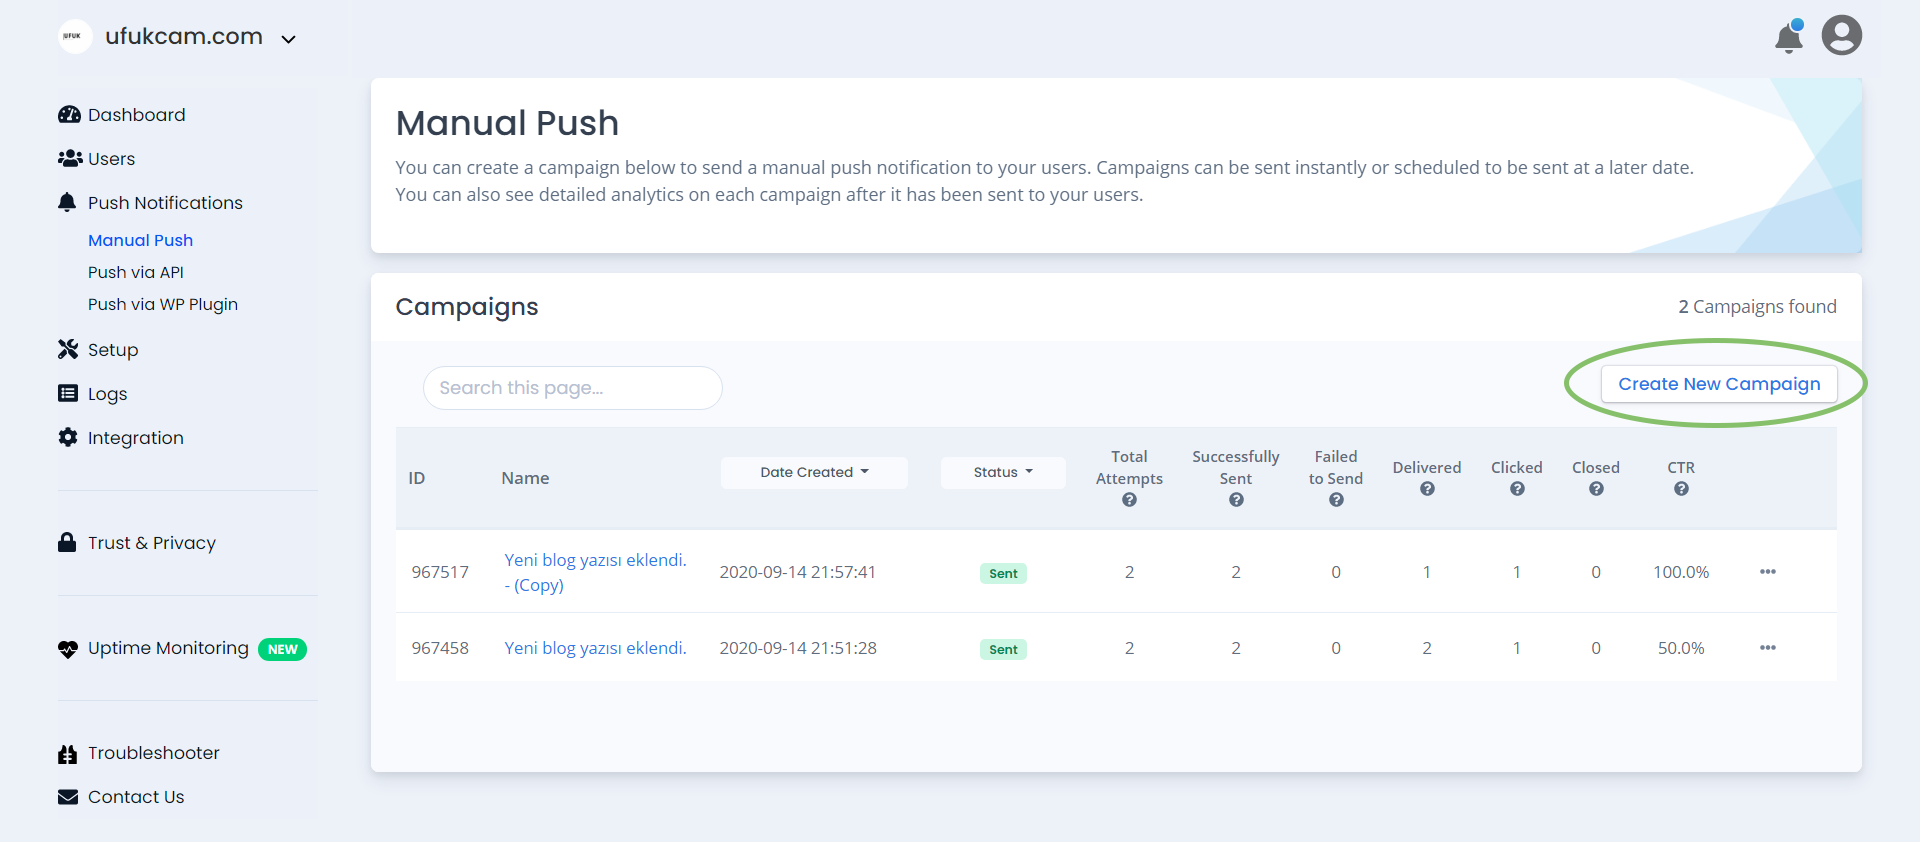Screen dimensions: 1920x842
Task: Open the Status filter dropdown
Action: 1003,472
